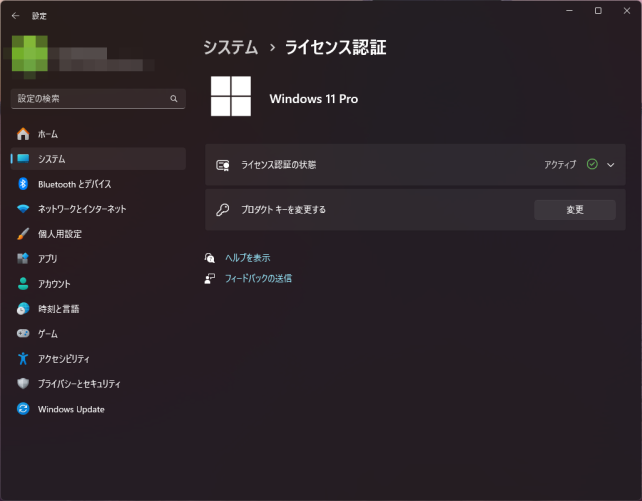Open アクセシビリティ settings
642x501 pixels.
tap(98, 359)
